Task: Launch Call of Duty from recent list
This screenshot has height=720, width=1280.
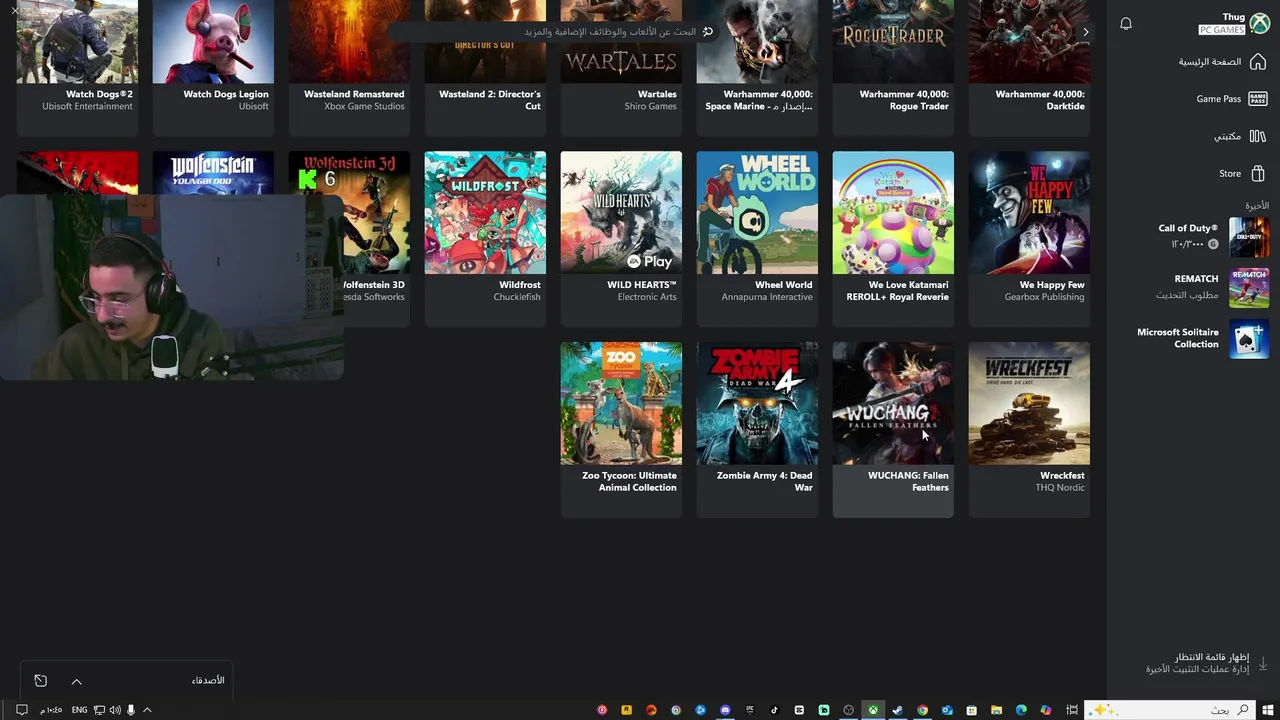Action: tap(1212, 237)
